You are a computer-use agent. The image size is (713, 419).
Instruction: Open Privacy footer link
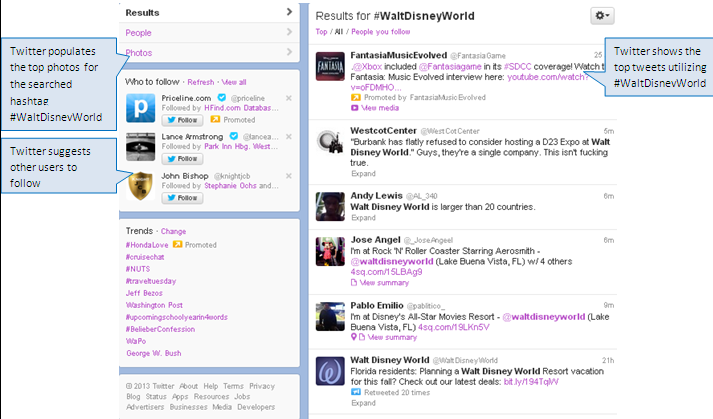(262, 386)
